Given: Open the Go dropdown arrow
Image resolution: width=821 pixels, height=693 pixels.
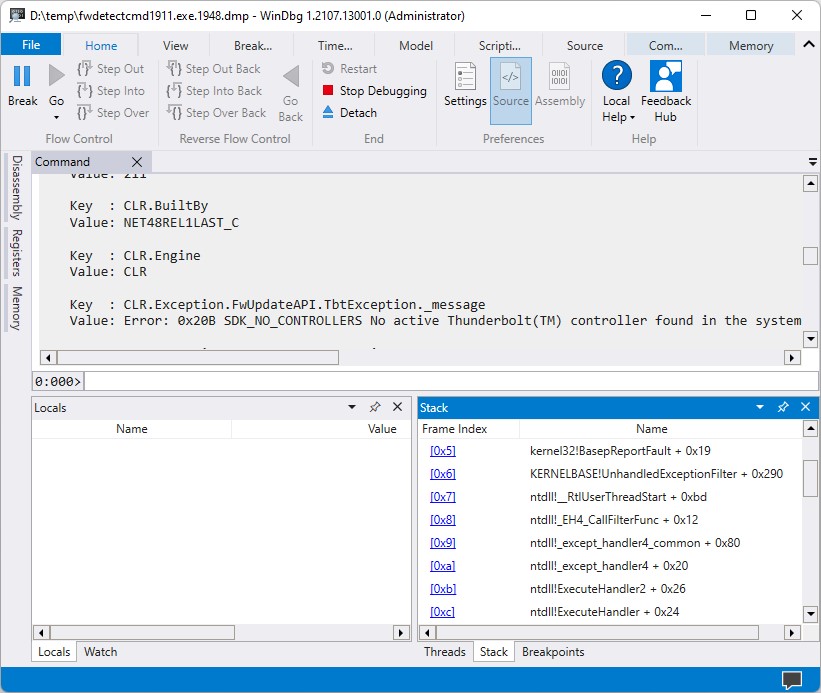Looking at the screenshot, I should tap(56, 117).
